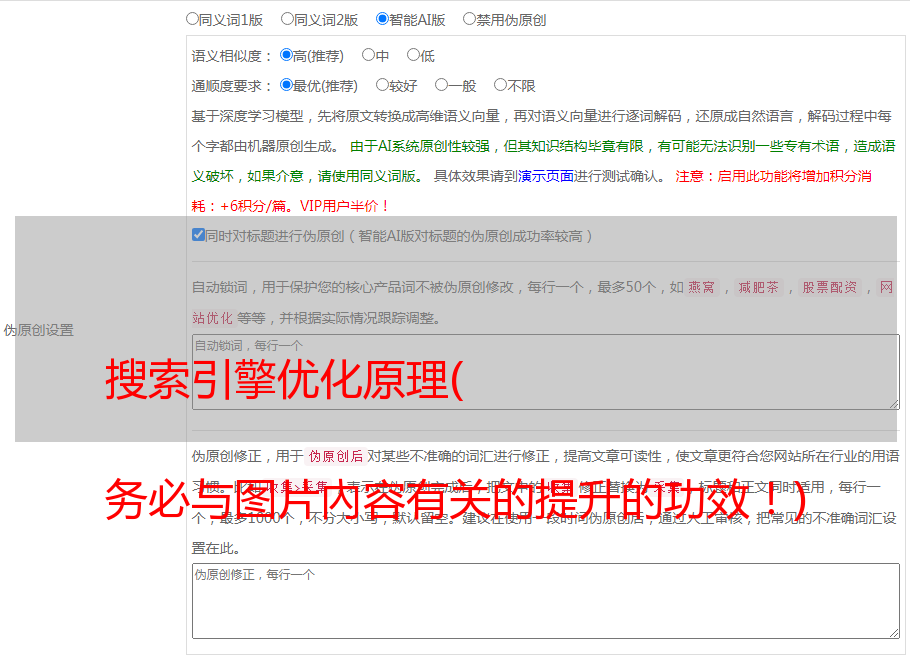The image size is (911, 658).
Task: Click the 燕窝 example keyword tag
Action: click(701, 287)
